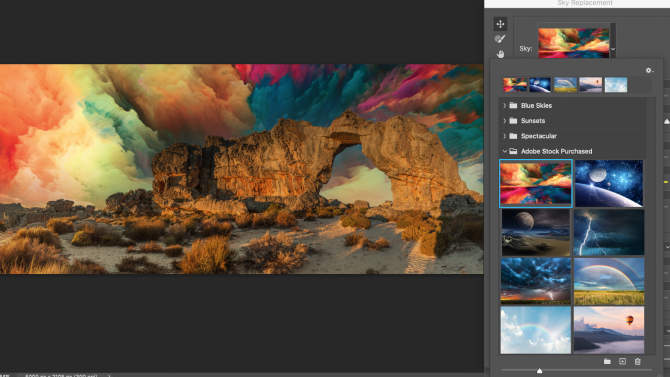
Task: Expand the Spectacular folder
Action: 505,136
